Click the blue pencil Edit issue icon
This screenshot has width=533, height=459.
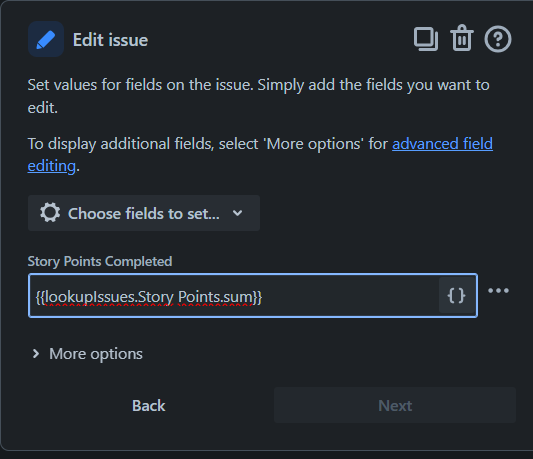click(46, 39)
